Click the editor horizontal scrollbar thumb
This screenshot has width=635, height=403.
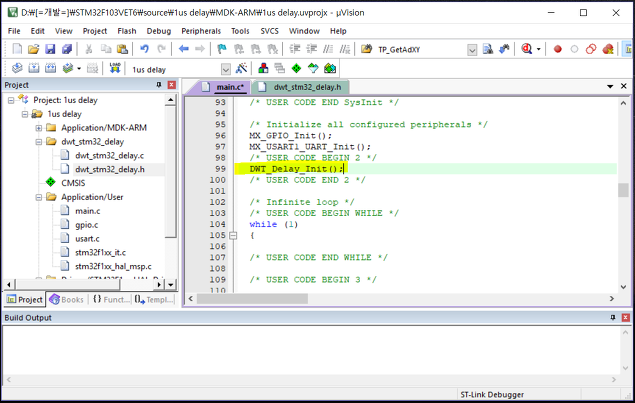(x=252, y=299)
